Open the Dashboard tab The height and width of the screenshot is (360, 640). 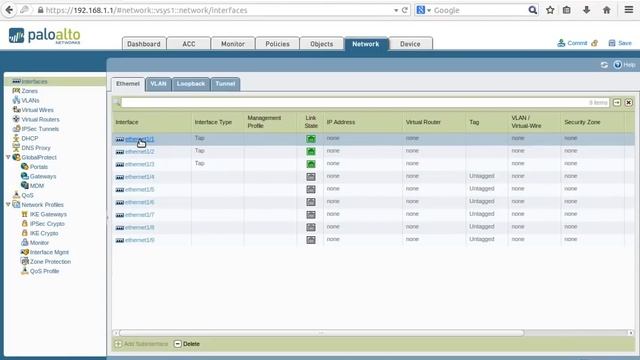tap(144, 44)
